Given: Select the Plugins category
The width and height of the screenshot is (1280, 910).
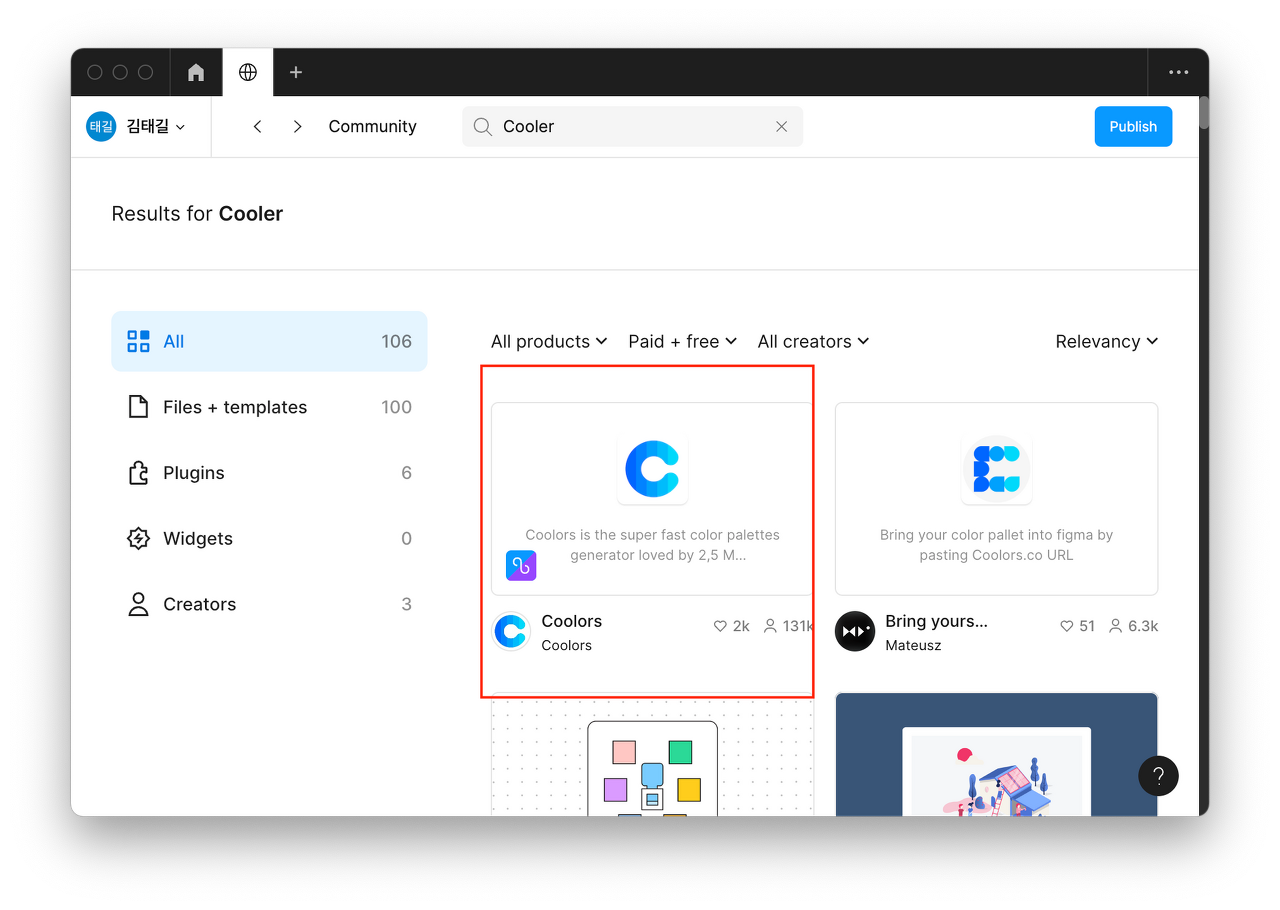Looking at the screenshot, I should (x=269, y=473).
